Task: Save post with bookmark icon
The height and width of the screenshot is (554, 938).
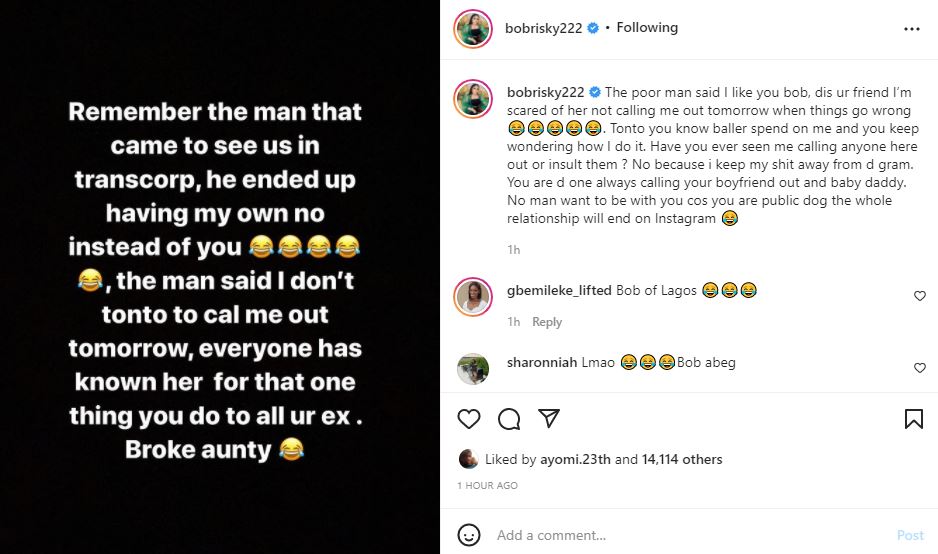Action: [913, 418]
